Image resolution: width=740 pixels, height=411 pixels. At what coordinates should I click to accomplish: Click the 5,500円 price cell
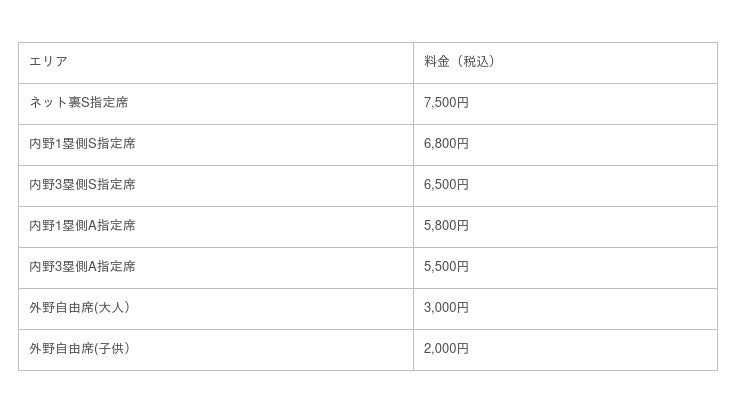565,267
